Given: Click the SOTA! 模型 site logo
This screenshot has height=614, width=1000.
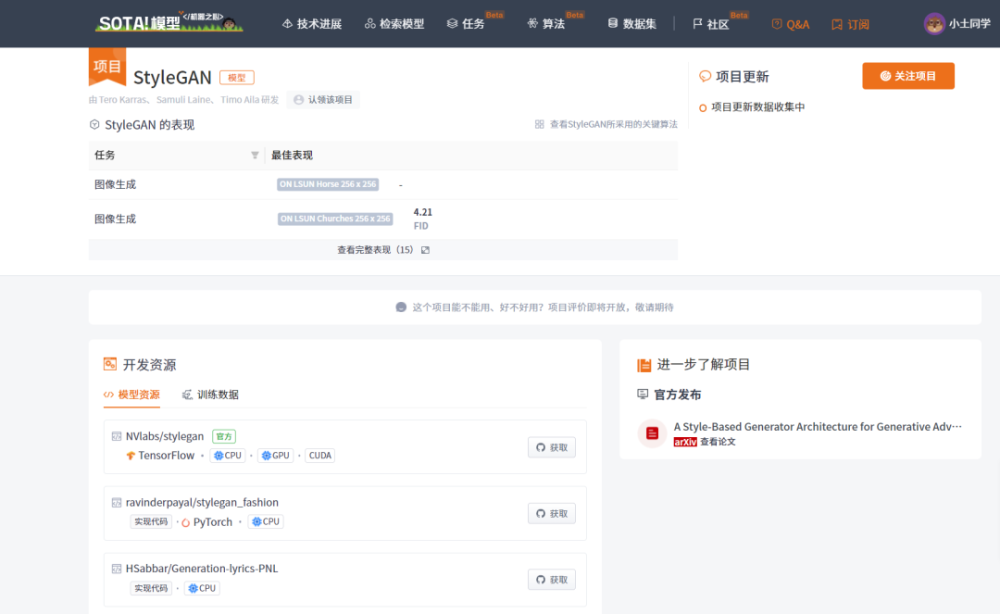Looking at the screenshot, I should click(x=169, y=22).
